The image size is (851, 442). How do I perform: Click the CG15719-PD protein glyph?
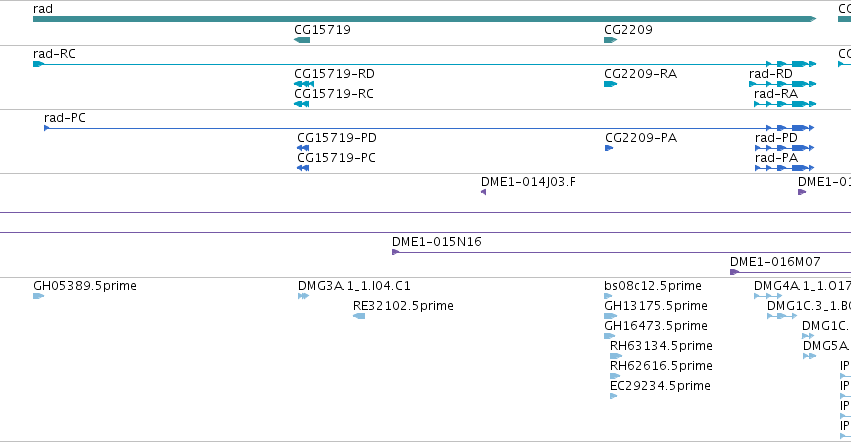coord(303,148)
